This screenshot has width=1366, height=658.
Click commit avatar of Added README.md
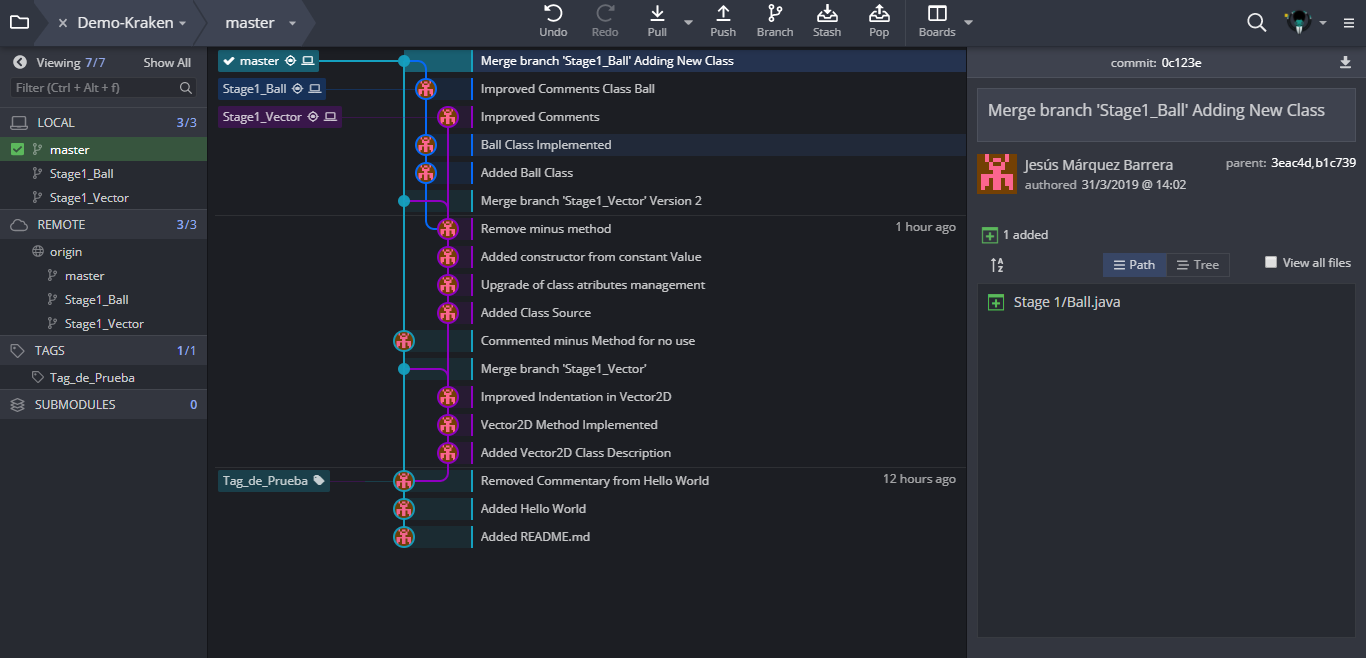404,537
